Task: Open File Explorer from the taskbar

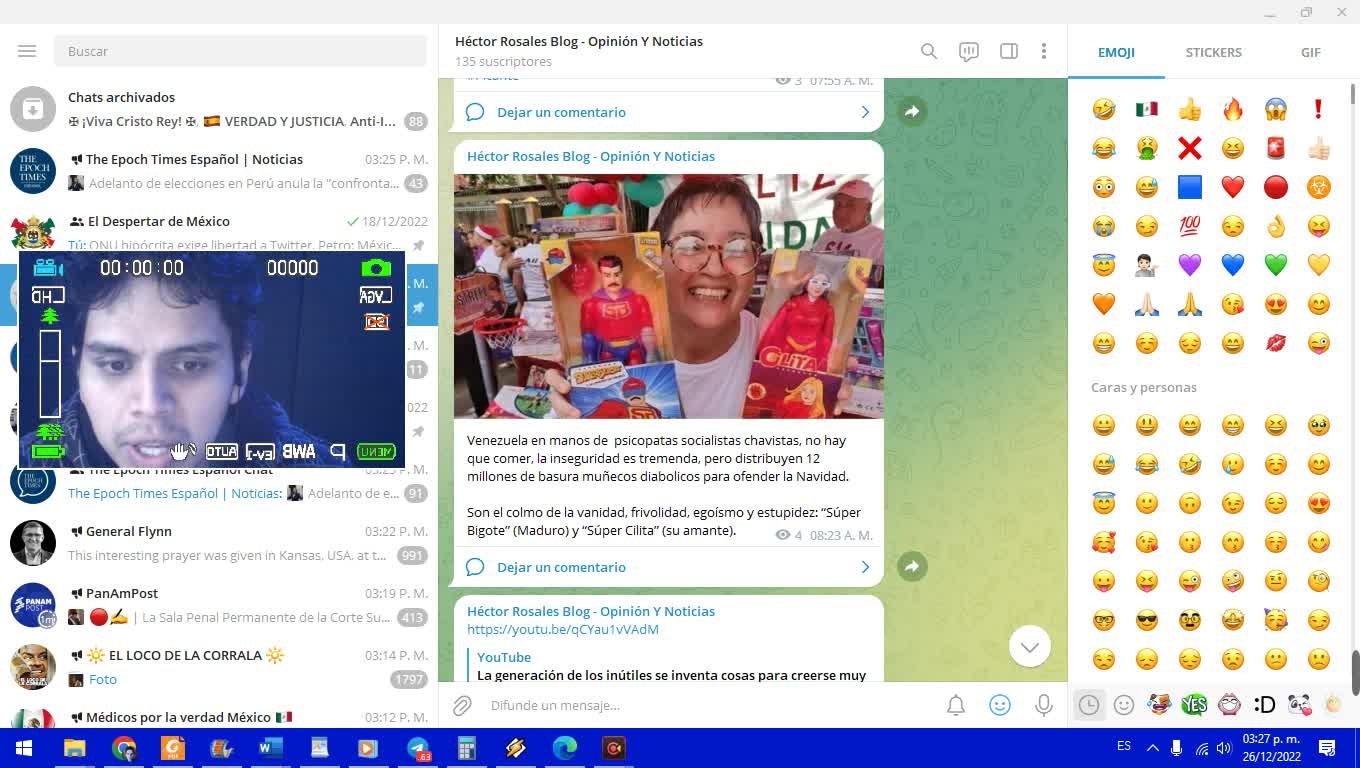Action: pos(74,748)
